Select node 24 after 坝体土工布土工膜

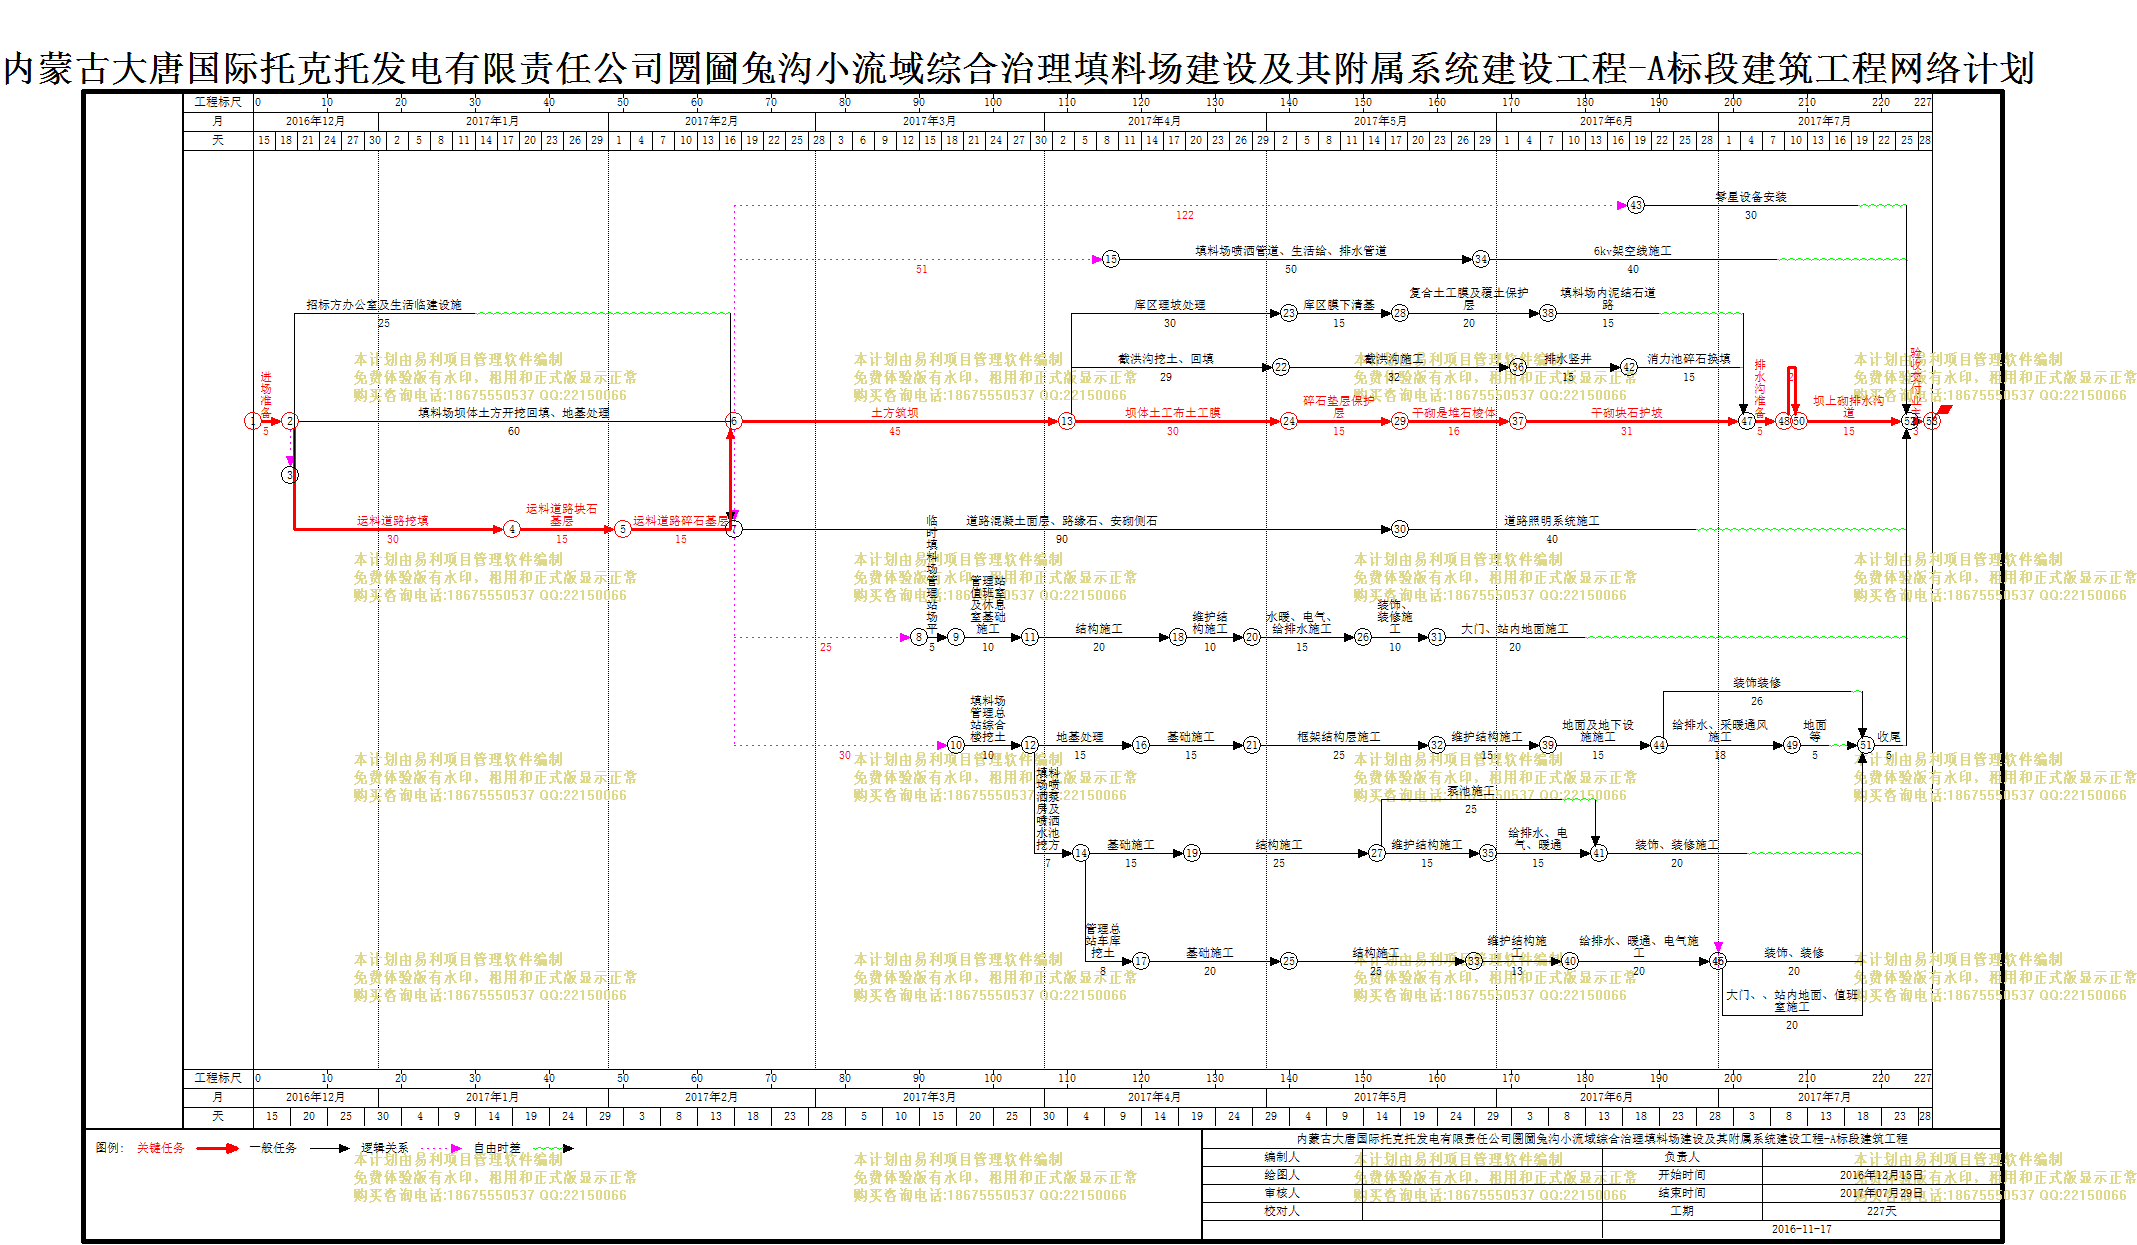pos(1288,421)
